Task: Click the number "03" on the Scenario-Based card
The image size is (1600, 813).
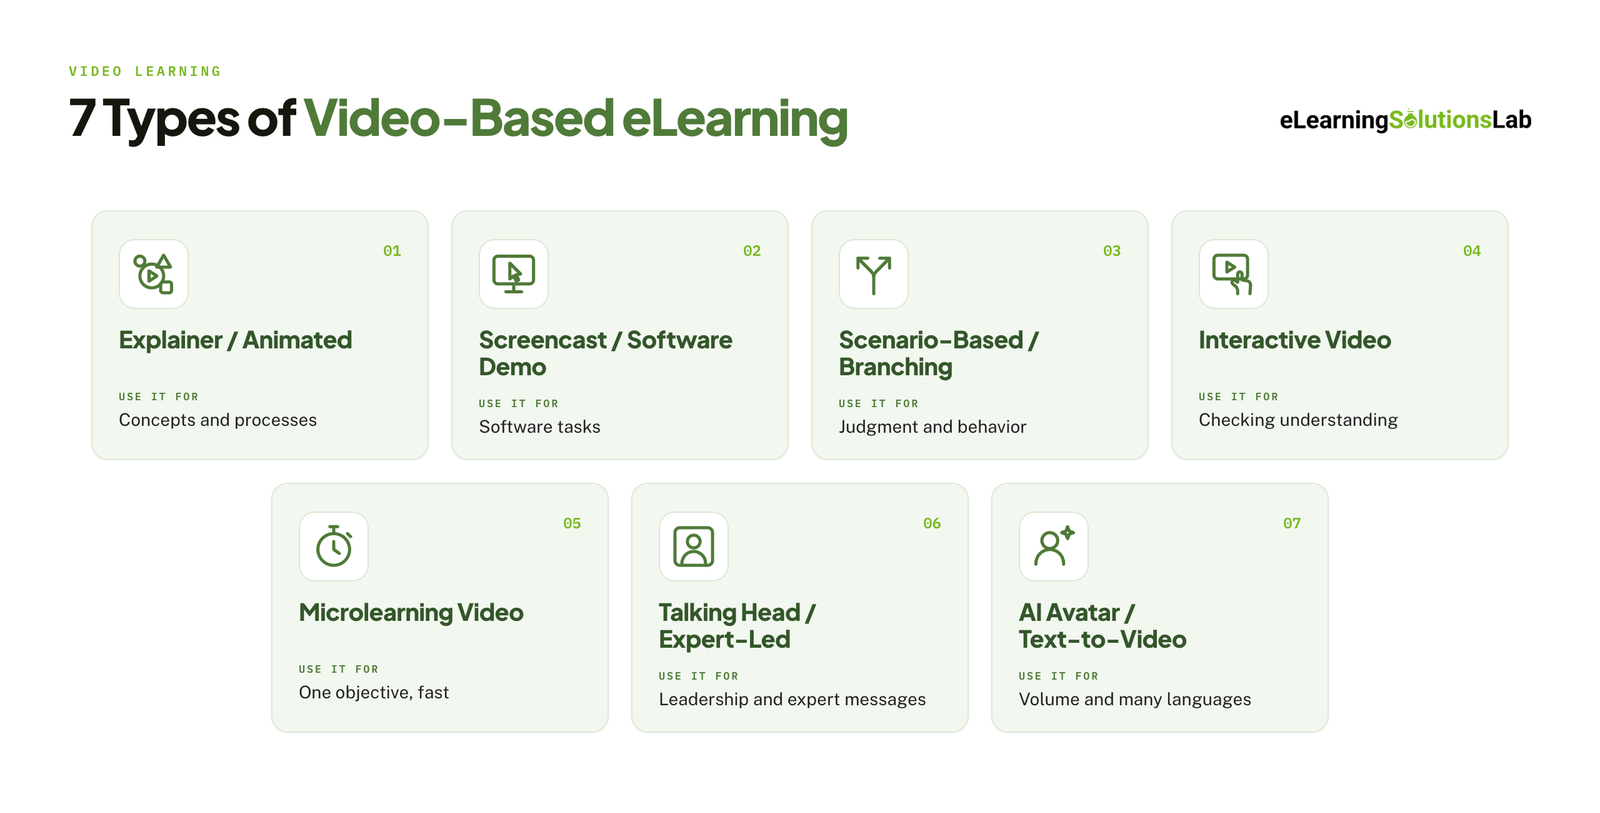Action: 1112,251
